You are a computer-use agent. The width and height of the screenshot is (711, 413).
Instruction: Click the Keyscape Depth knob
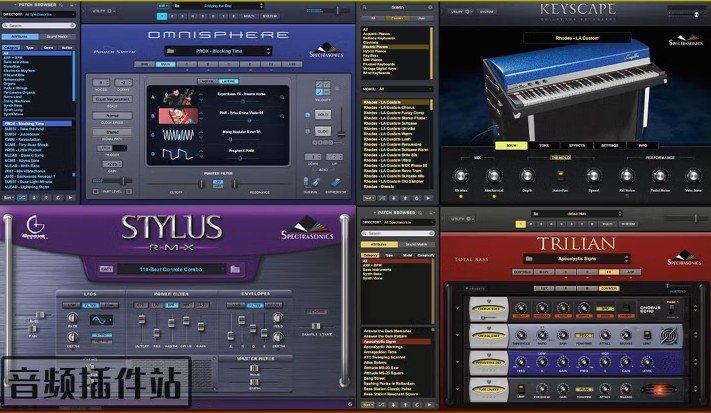click(x=527, y=175)
